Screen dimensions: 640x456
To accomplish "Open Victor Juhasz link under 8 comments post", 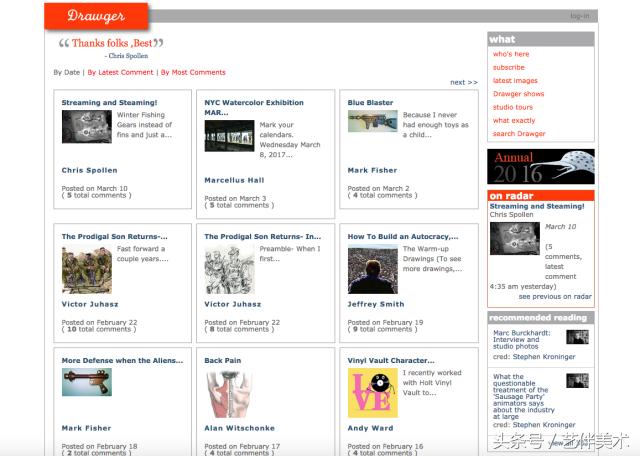I will (233, 304).
